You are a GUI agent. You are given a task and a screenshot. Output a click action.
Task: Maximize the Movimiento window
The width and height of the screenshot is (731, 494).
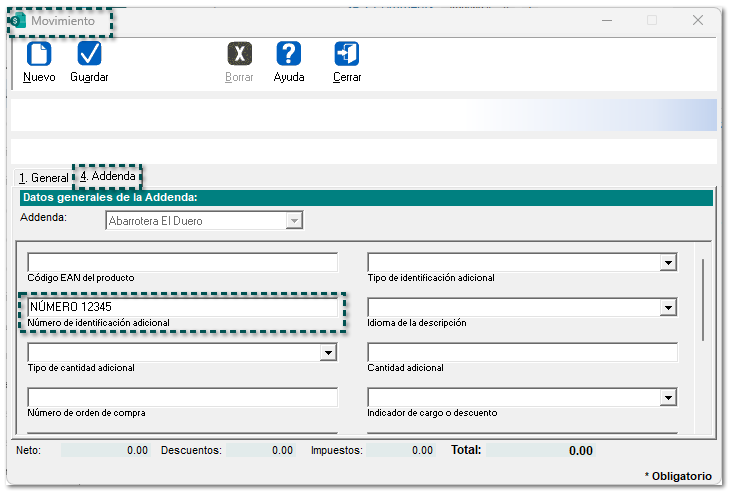tap(652, 20)
